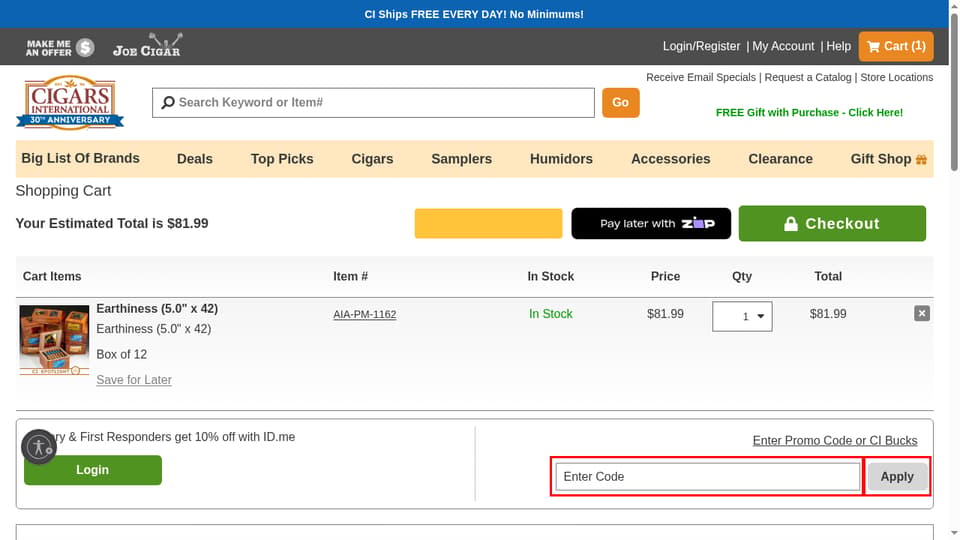Image resolution: width=960 pixels, height=540 pixels.
Task: Open the Big List Of Brands menu
Action: click(80, 159)
